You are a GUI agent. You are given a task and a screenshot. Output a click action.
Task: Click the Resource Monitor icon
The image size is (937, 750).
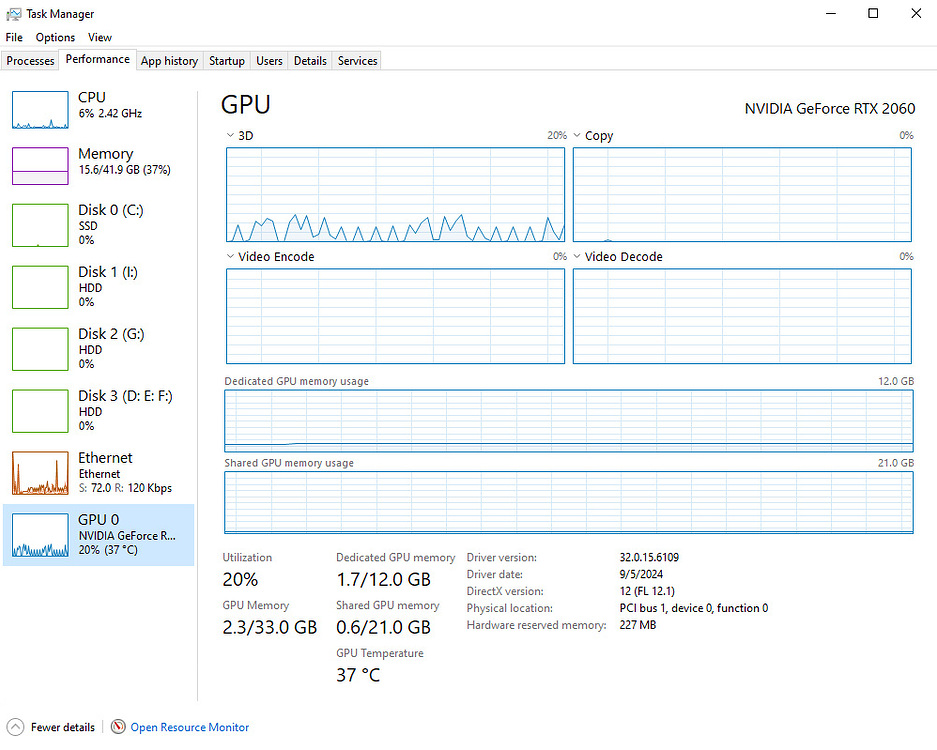[x=118, y=727]
